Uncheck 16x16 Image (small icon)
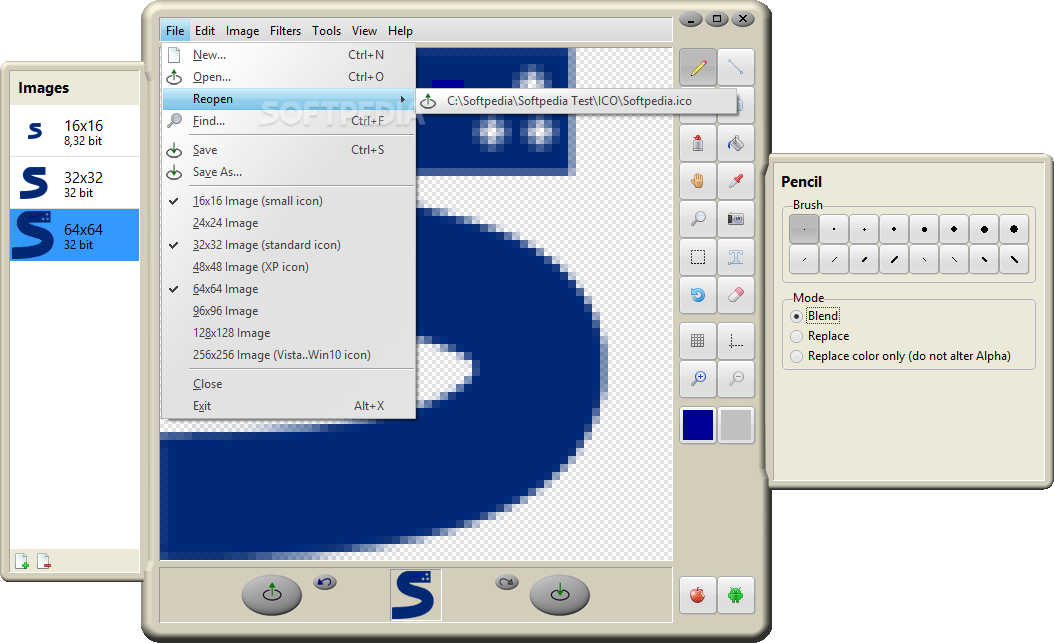The height and width of the screenshot is (643, 1054). (x=288, y=201)
